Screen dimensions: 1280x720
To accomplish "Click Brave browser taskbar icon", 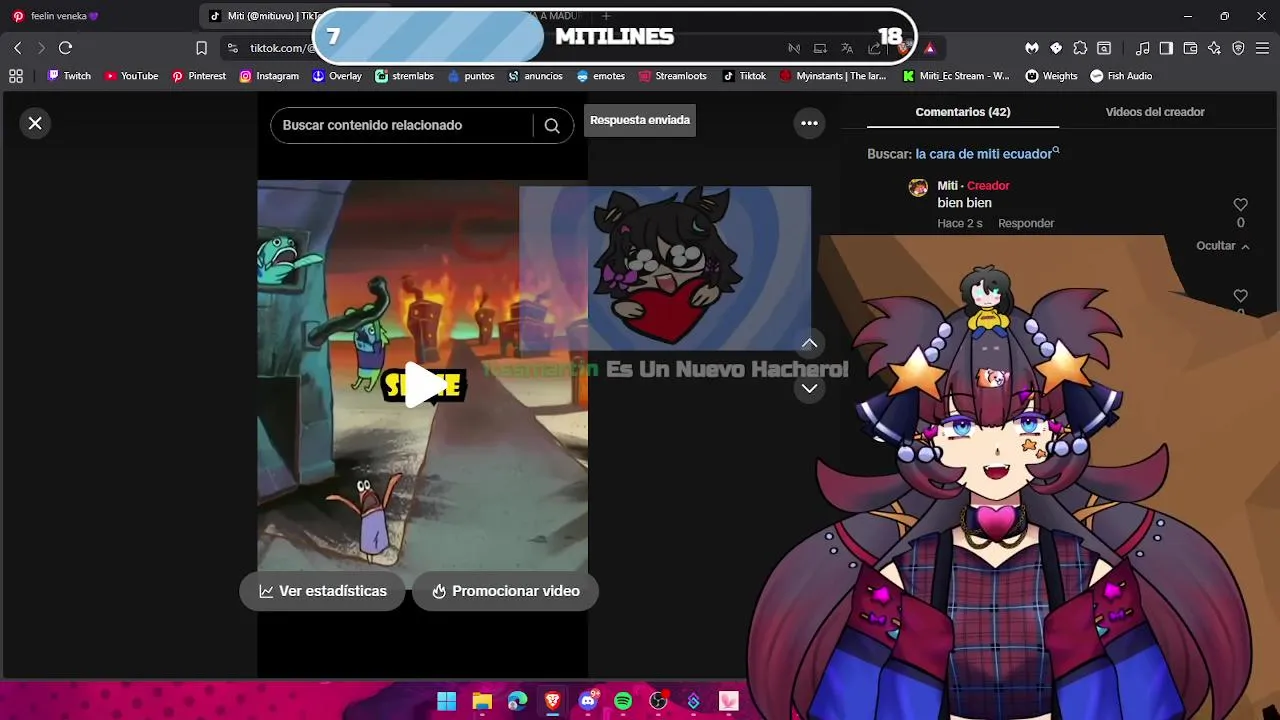I will (552, 701).
